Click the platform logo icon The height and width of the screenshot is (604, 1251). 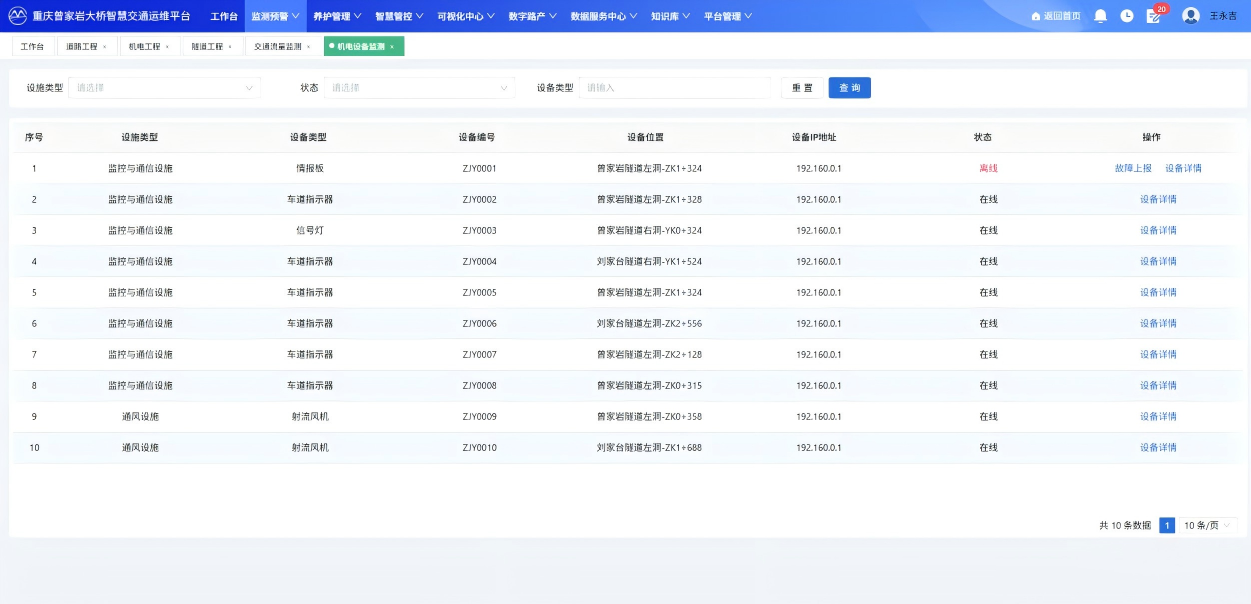tap(18, 16)
